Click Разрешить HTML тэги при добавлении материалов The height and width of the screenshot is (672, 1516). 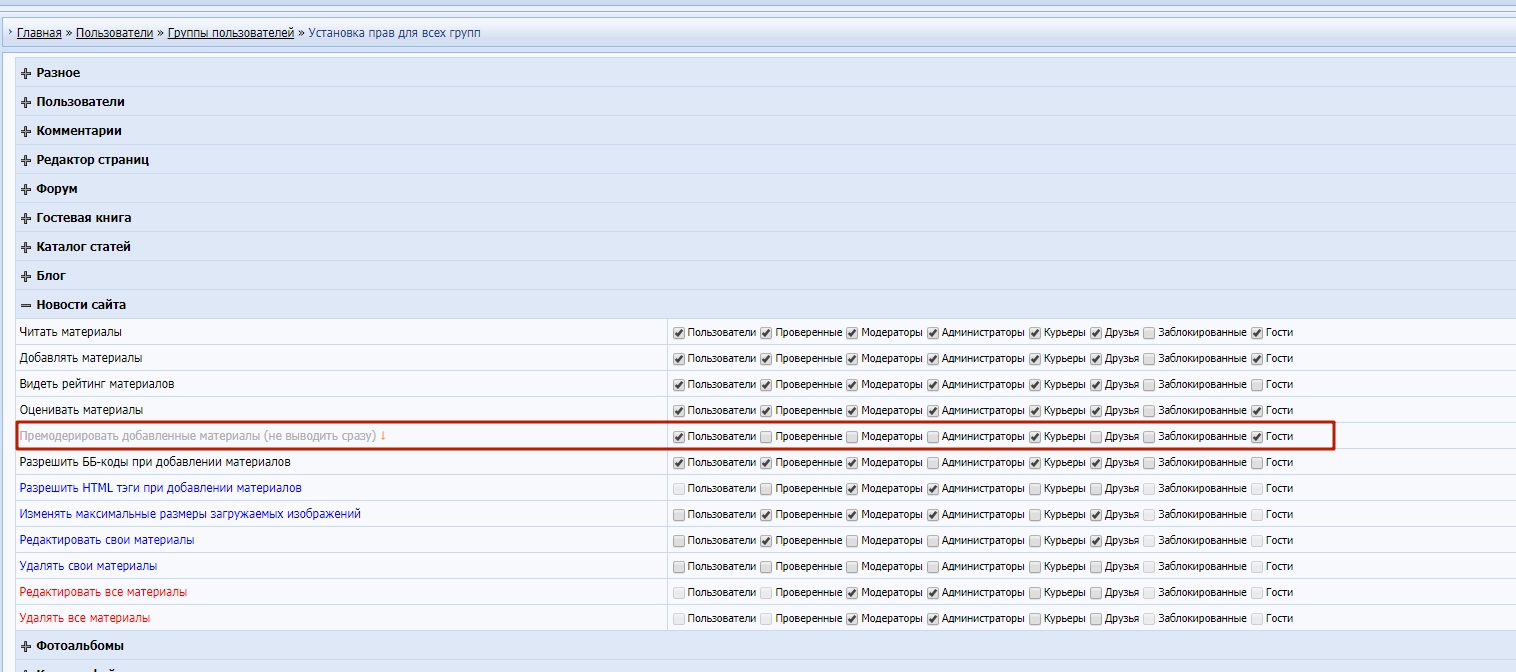pos(160,488)
